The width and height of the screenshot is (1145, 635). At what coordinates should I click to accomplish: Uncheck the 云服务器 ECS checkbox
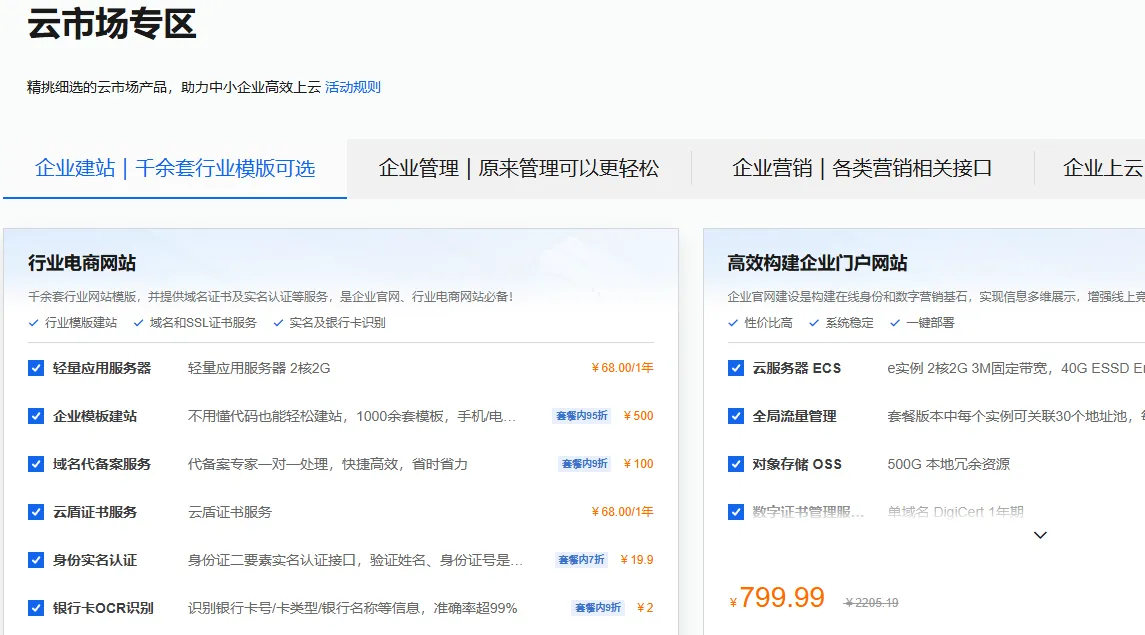click(x=735, y=367)
